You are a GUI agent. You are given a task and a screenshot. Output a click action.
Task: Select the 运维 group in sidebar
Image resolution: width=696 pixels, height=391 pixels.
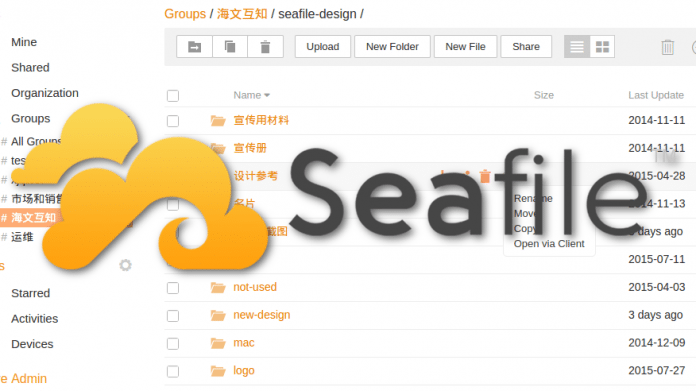[x=22, y=237]
